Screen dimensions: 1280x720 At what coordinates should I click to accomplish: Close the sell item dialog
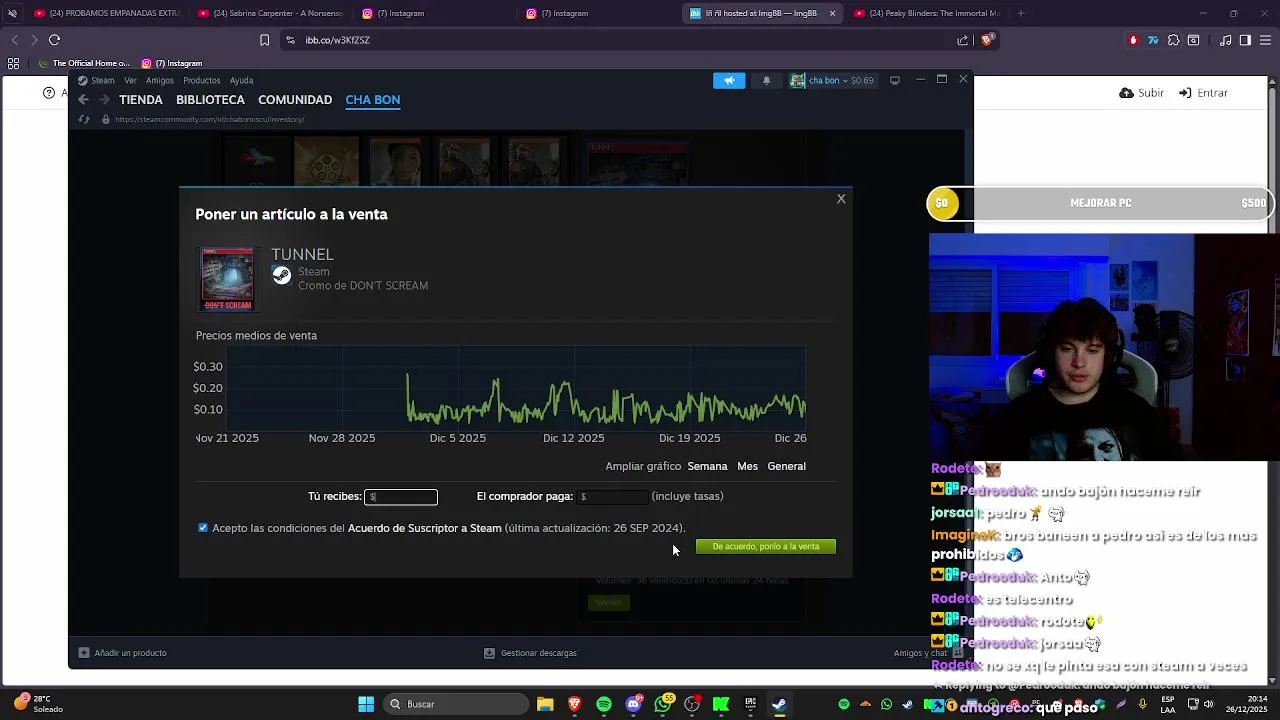click(841, 199)
